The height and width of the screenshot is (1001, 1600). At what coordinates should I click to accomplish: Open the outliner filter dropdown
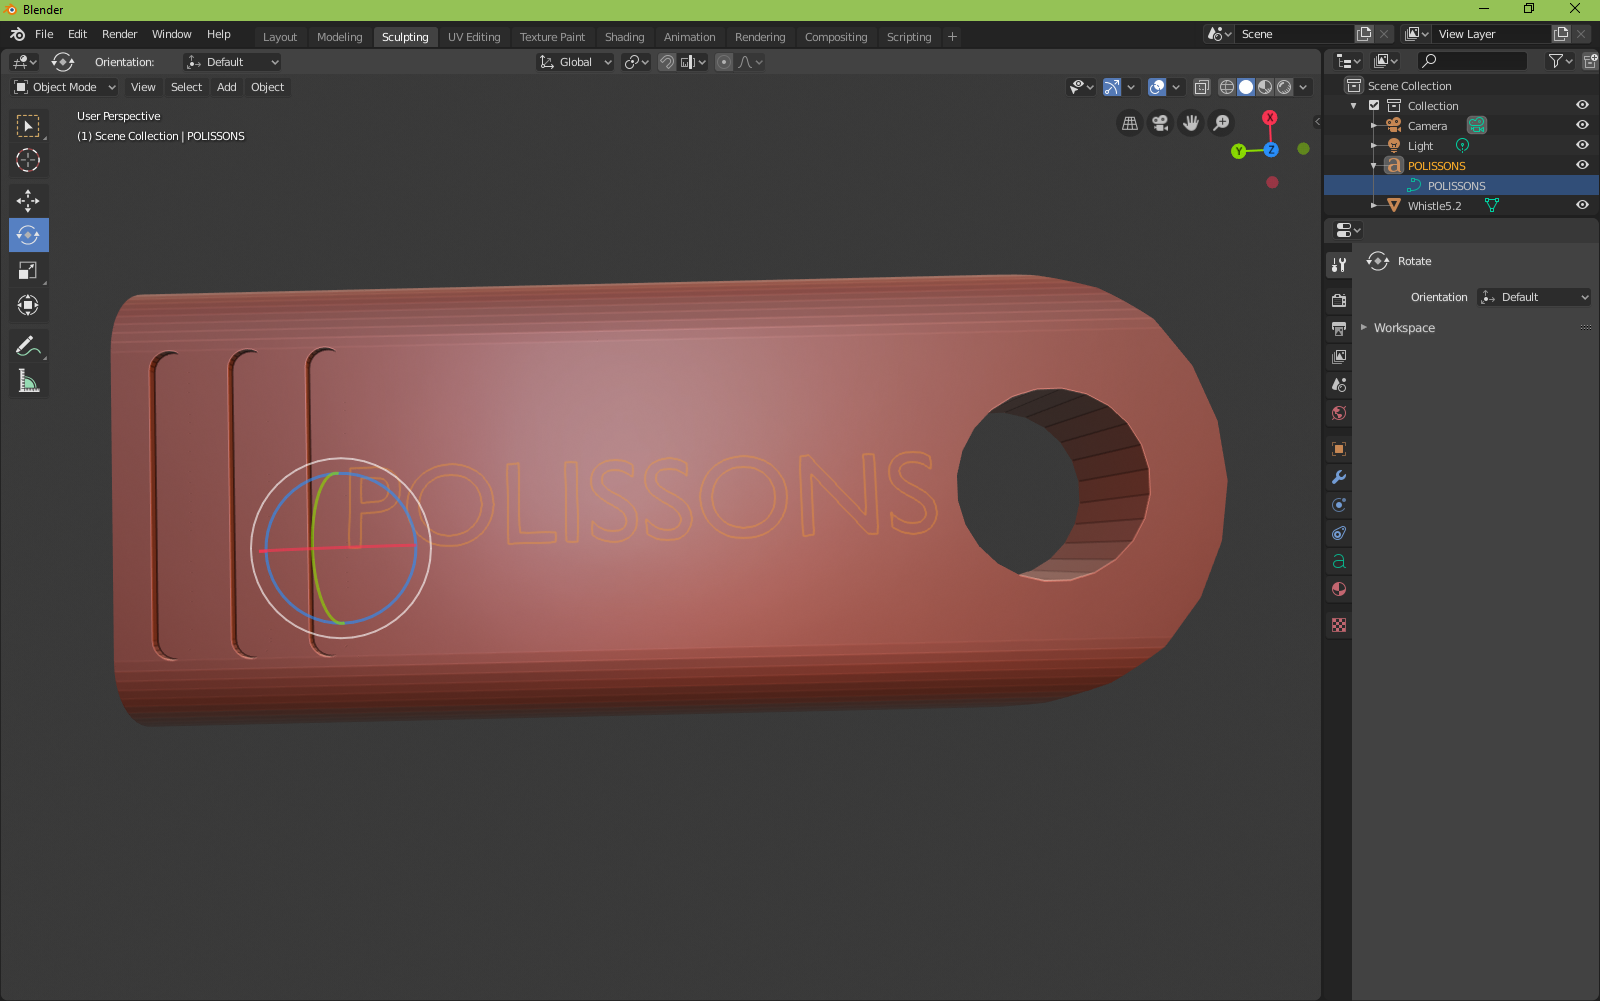pos(1560,61)
